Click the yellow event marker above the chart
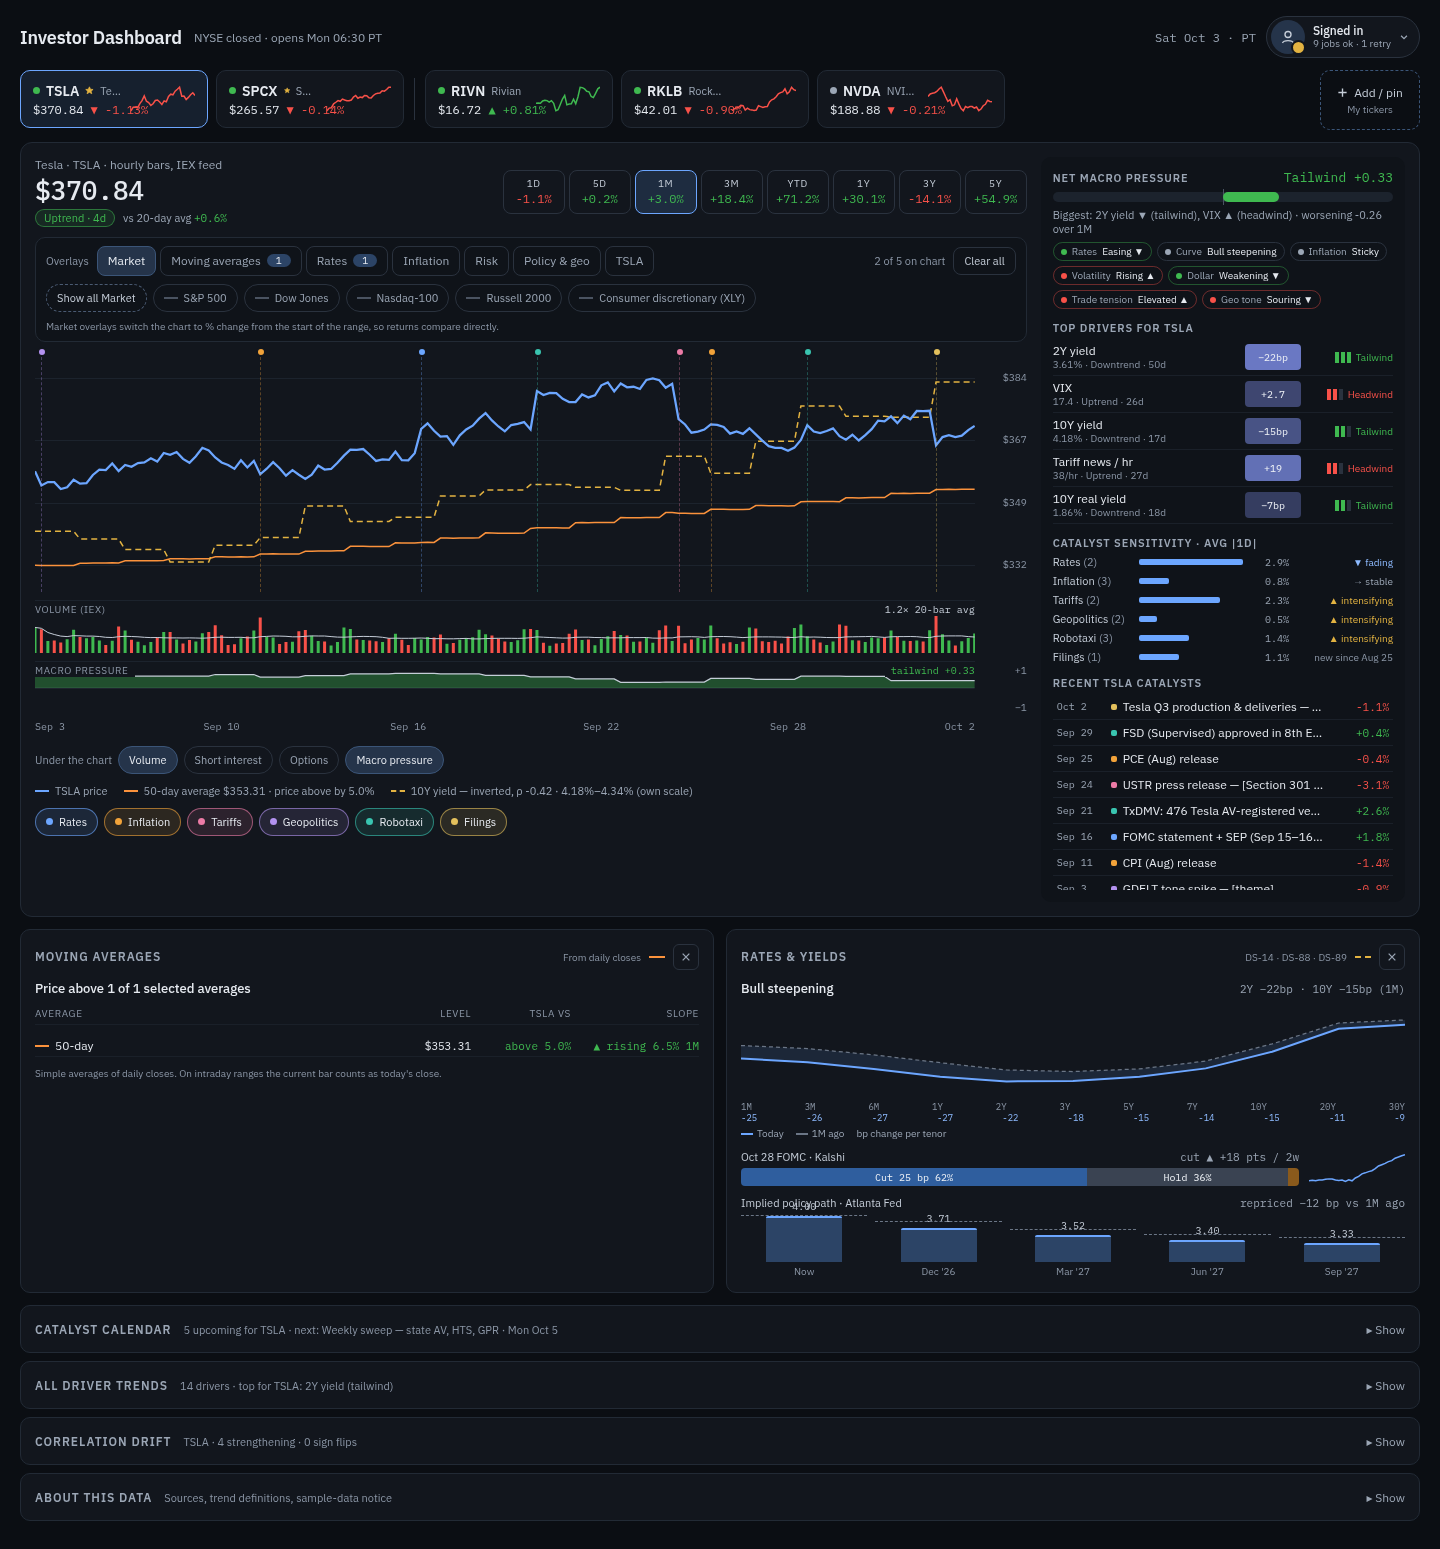This screenshot has width=1440, height=1549. click(937, 352)
